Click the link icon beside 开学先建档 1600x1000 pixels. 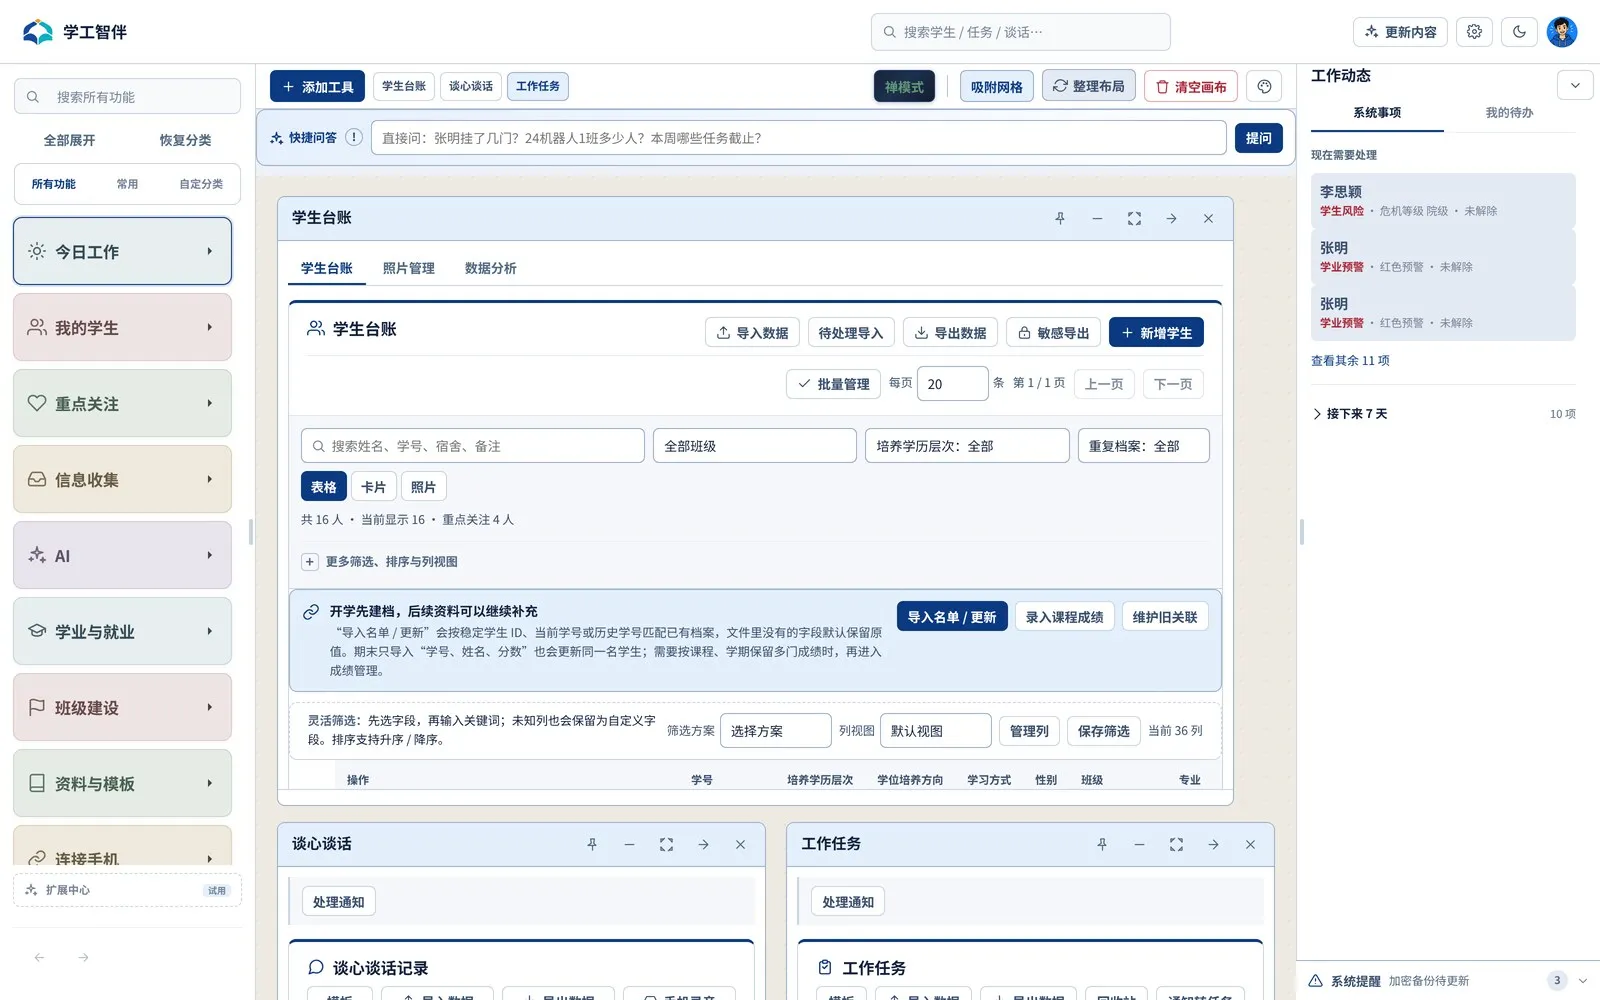(x=311, y=612)
